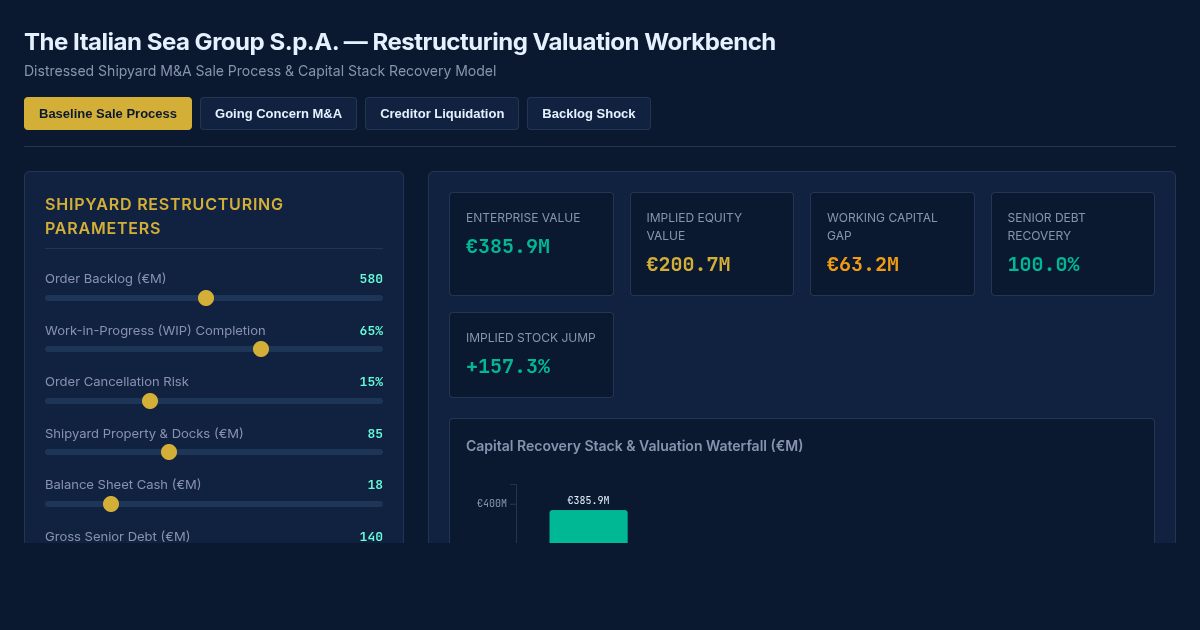Adjust the Order Cancellation Risk slider
Viewport: 1200px width, 630px height.
(214, 401)
